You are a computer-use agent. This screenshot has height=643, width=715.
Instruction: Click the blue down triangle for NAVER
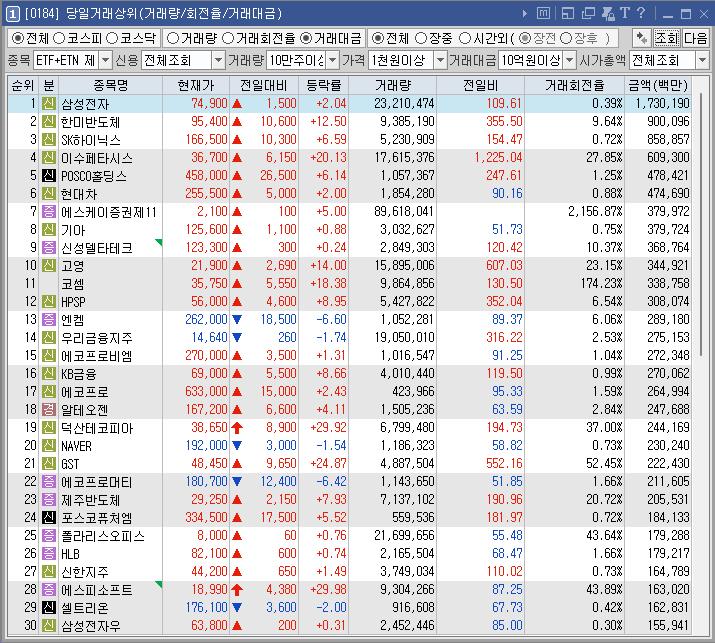pos(237,446)
